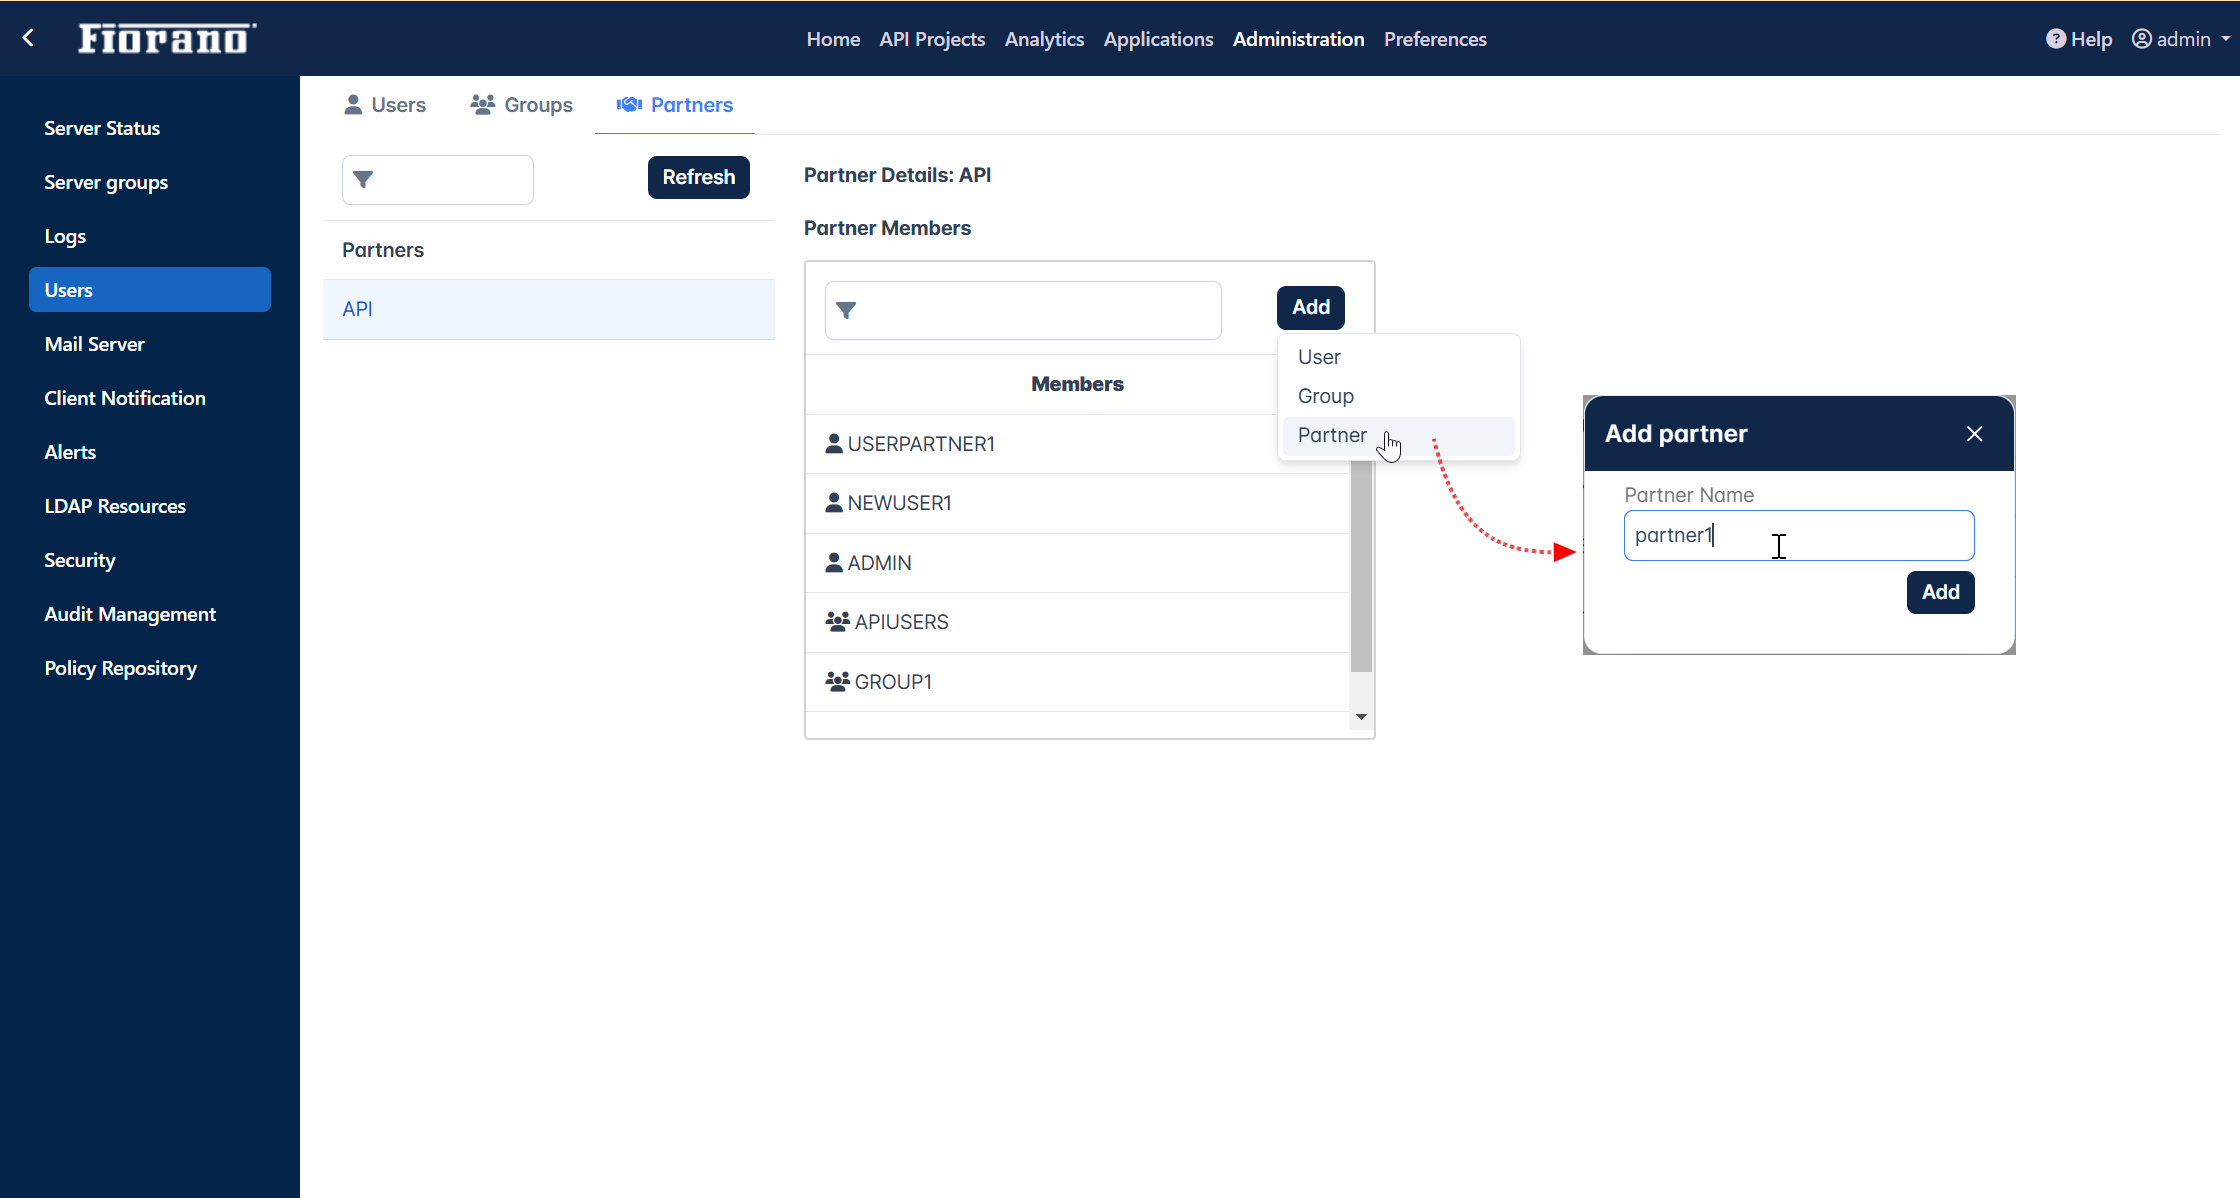Viewport: 2240px width, 1198px height.
Task: Click the Users tab person icon
Action: [353, 105]
